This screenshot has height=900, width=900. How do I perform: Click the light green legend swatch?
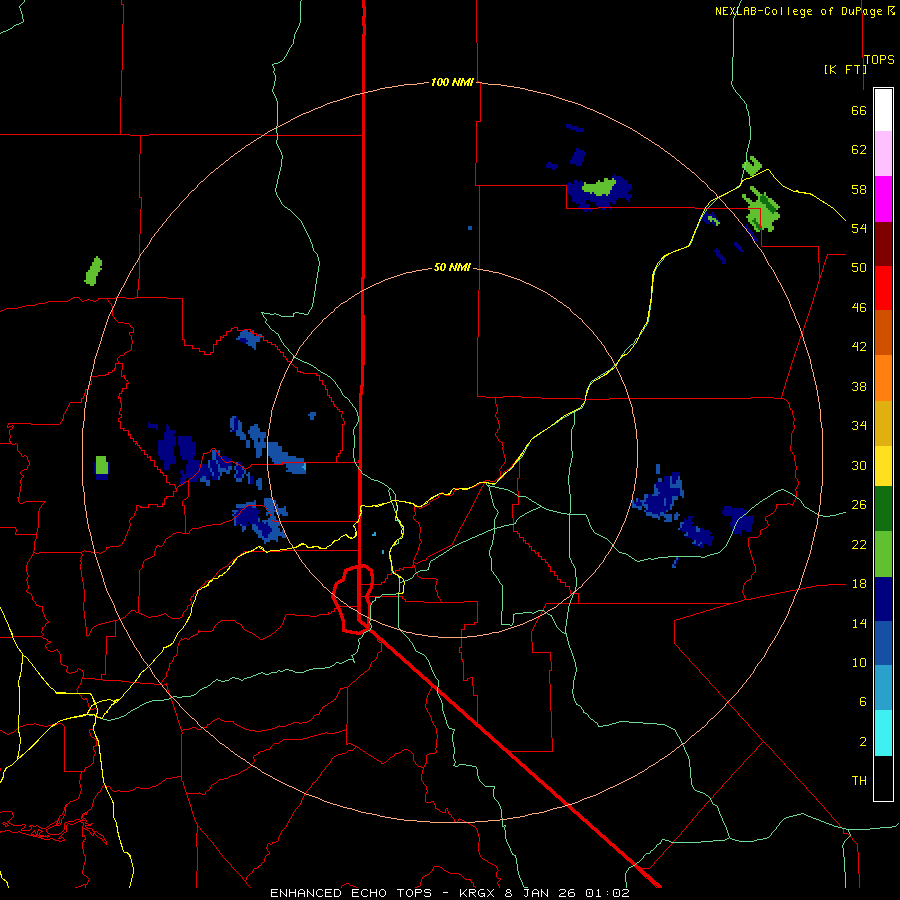pyautogui.click(x=883, y=554)
